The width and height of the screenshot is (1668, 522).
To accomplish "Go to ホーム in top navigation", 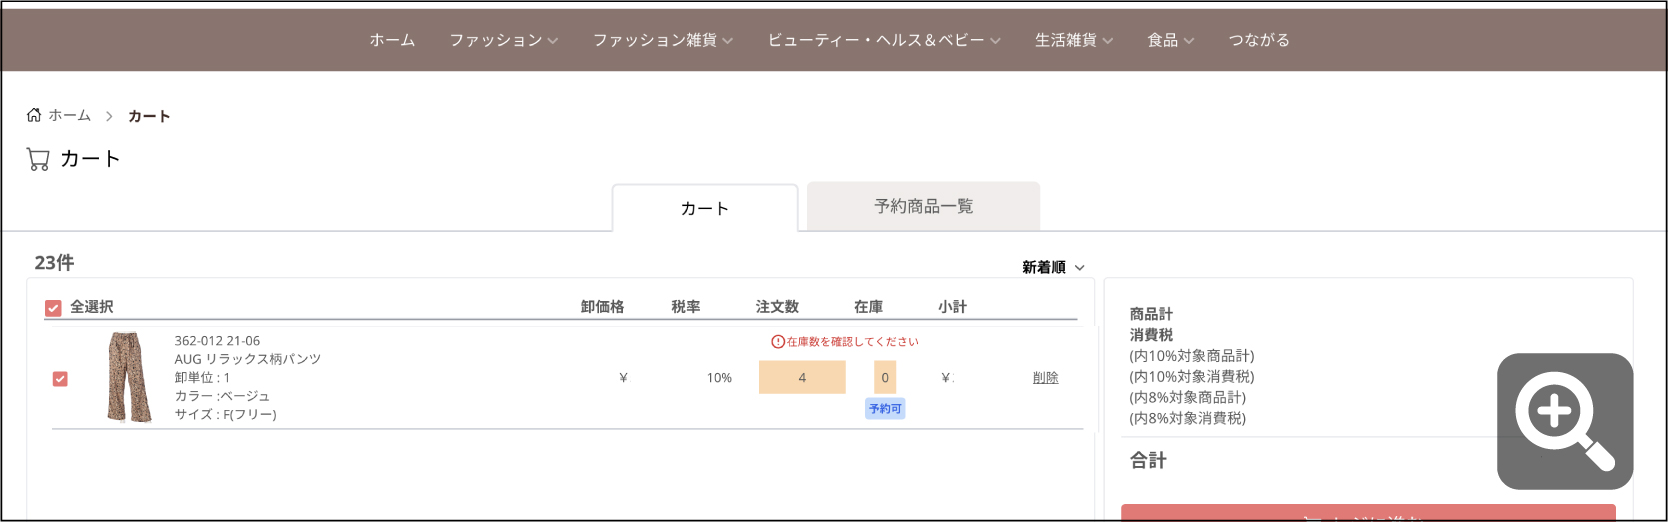I will [x=392, y=40].
